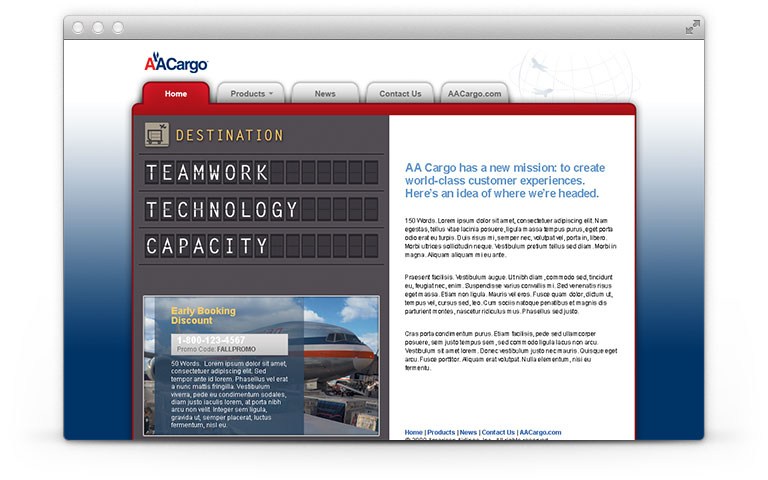Follow the footer Contact Us link
This screenshot has height=480, width=768.
tap(498, 432)
